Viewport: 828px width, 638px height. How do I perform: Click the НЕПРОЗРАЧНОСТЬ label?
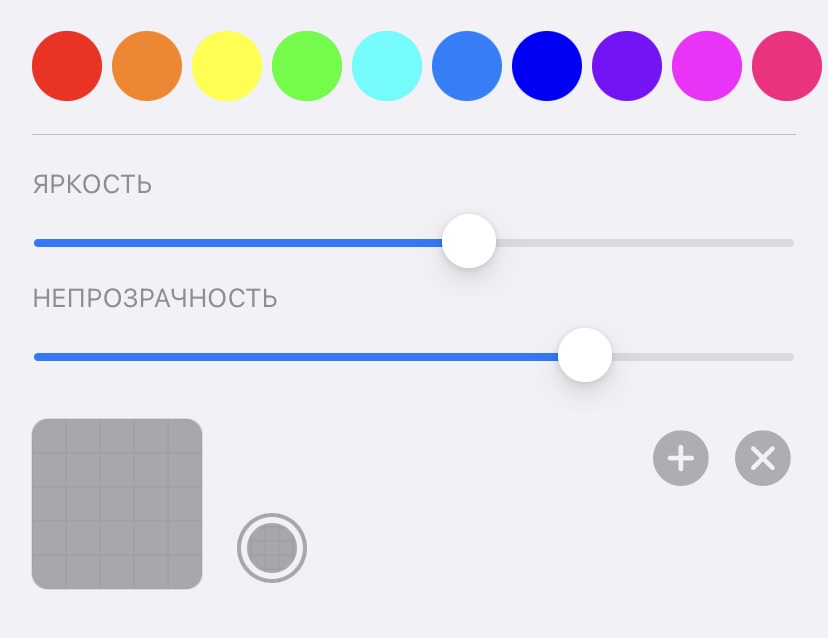pyautogui.click(x=155, y=298)
